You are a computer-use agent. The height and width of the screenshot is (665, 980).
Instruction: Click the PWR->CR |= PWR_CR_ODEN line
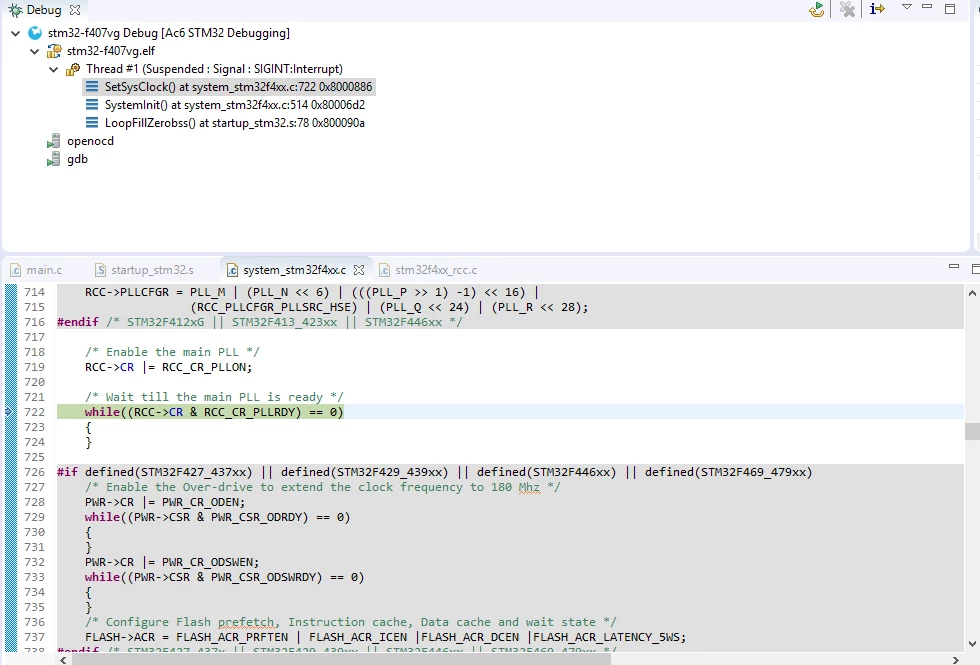tap(165, 502)
